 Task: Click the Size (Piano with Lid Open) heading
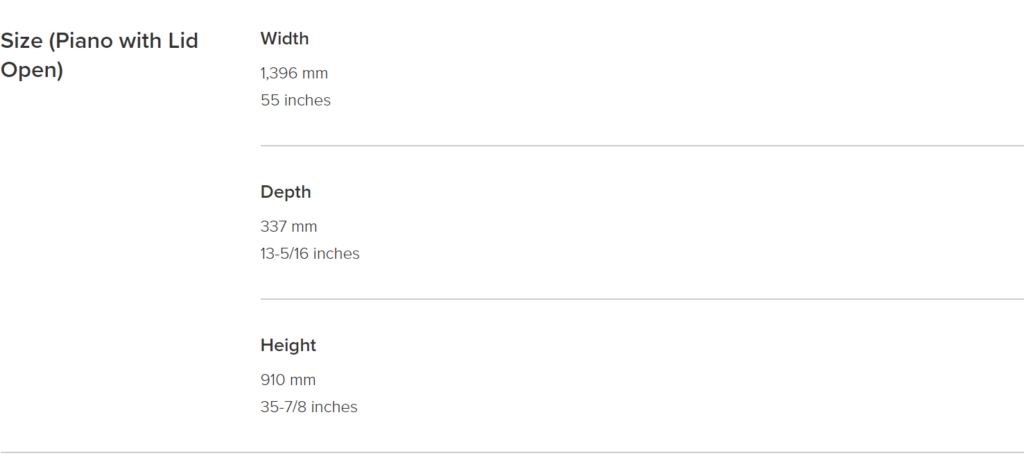(x=99, y=55)
